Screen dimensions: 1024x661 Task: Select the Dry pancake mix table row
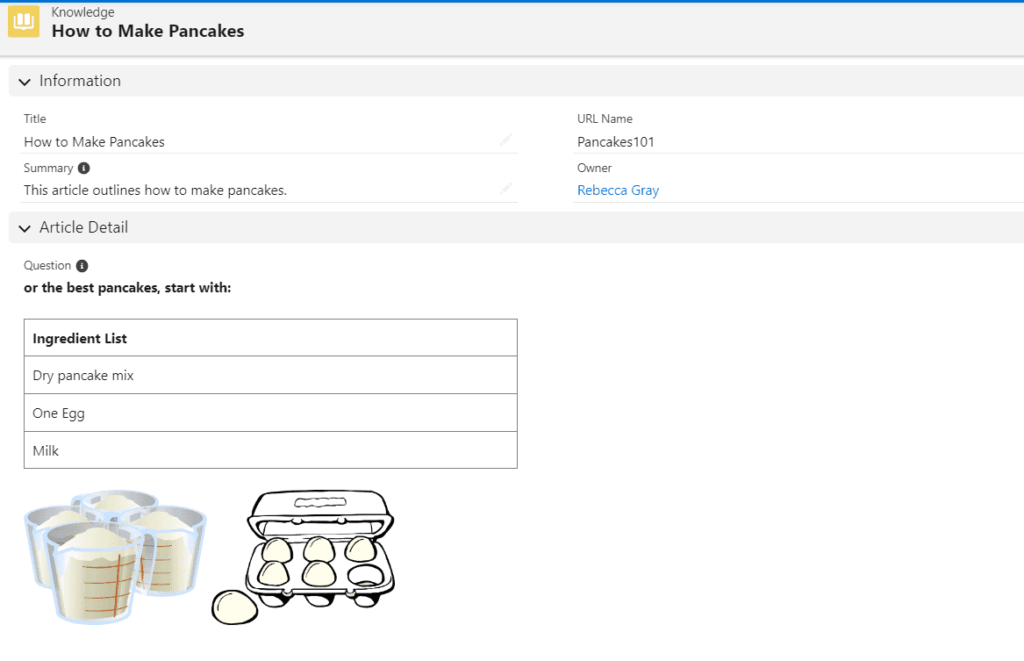270,375
